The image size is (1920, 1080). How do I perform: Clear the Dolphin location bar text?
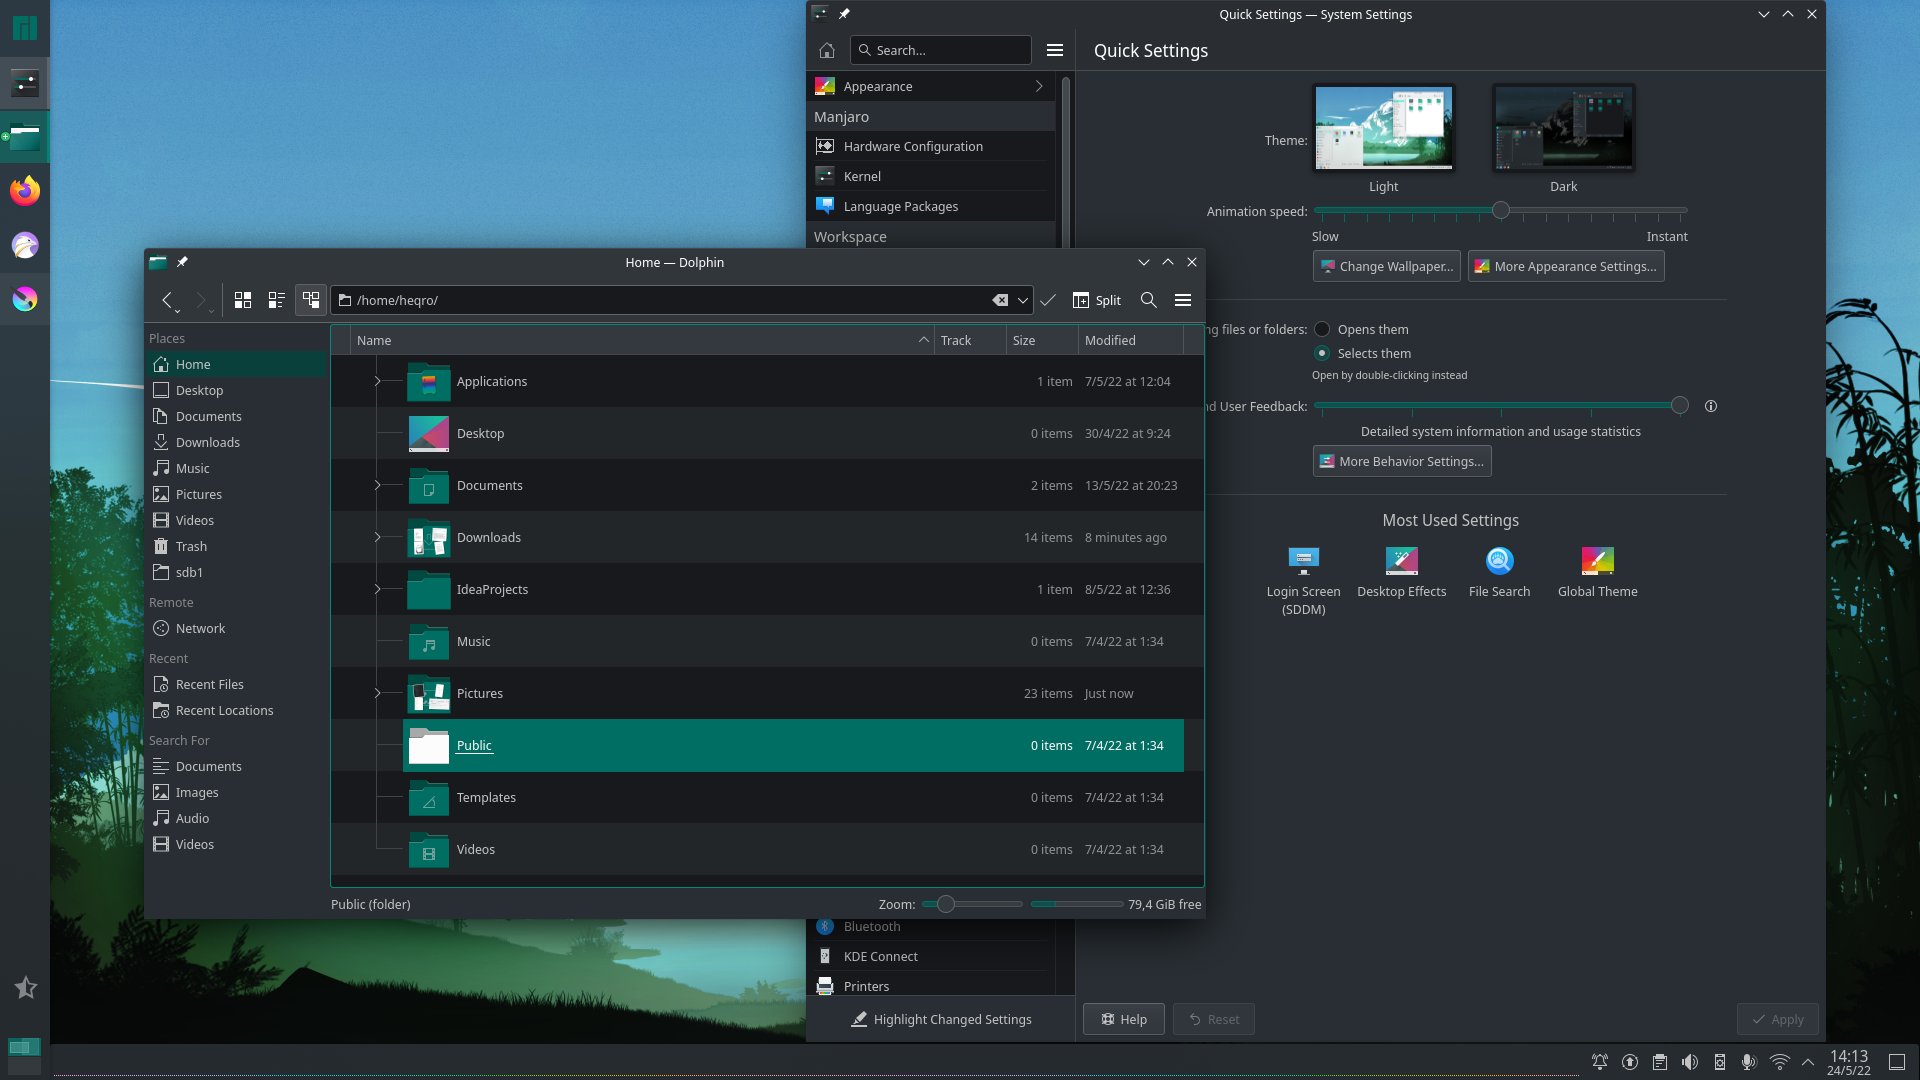(x=1000, y=300)
